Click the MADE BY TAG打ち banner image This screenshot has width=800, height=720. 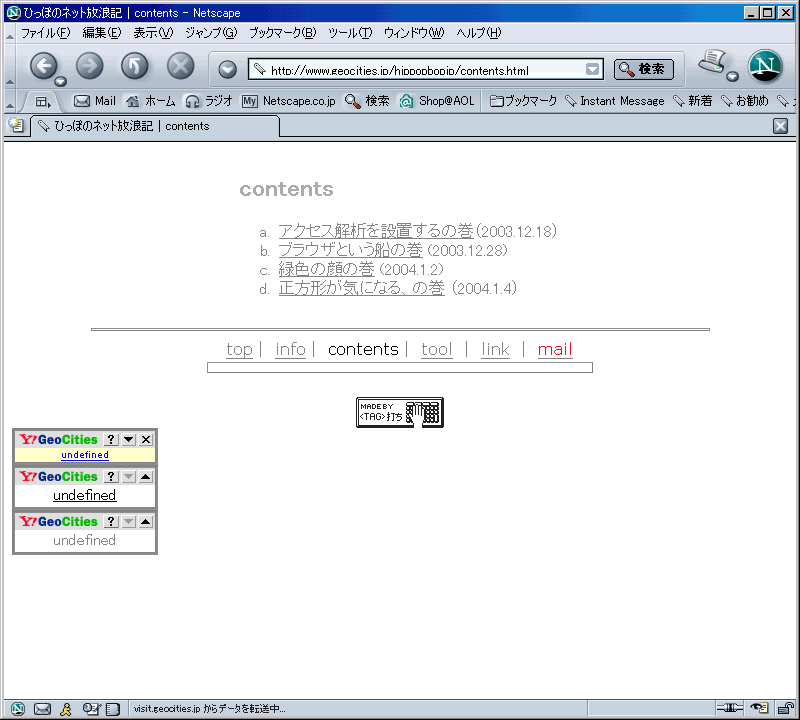pos(400,412)
